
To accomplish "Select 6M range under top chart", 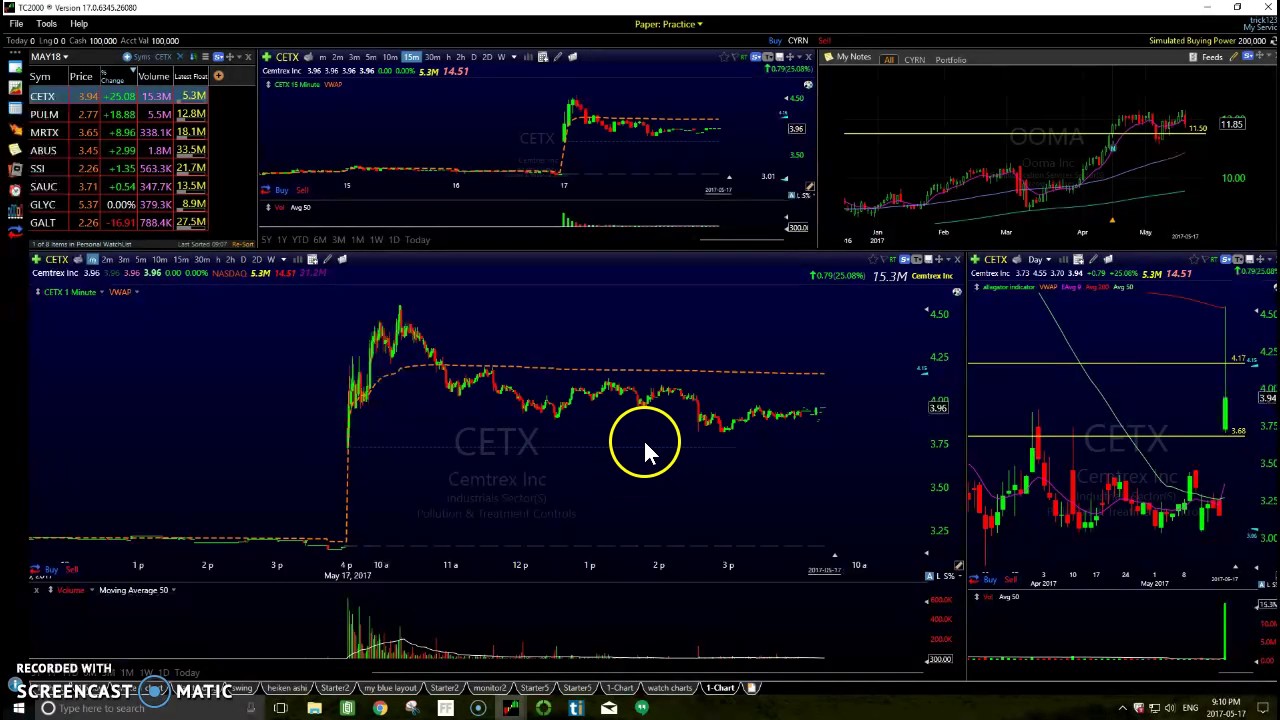I will pos(319,240).
